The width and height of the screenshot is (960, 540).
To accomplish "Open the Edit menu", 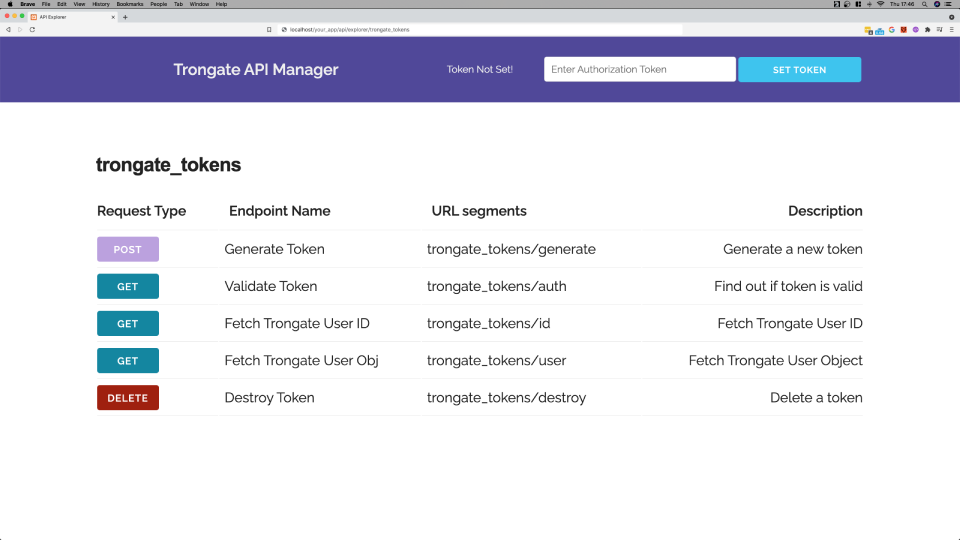I will pyautogui.click(x=62, y=4).
